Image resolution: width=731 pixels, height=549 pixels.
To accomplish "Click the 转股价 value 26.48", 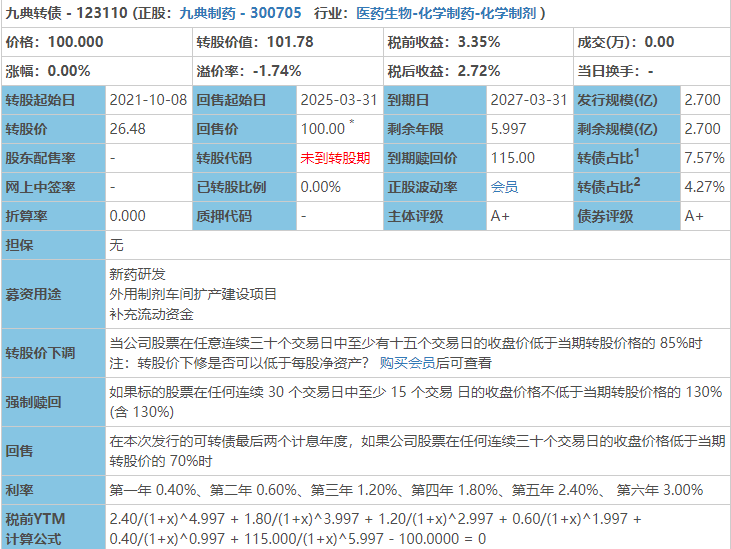I will [x=127, y=129].
